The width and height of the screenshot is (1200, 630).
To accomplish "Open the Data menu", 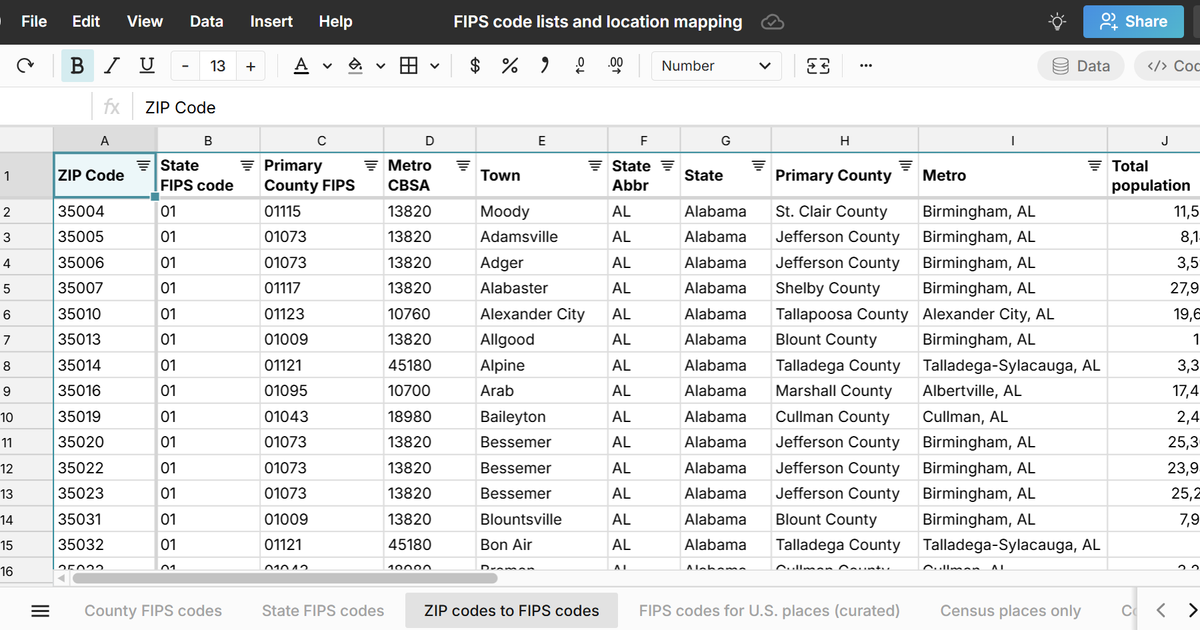I will 207,21.
